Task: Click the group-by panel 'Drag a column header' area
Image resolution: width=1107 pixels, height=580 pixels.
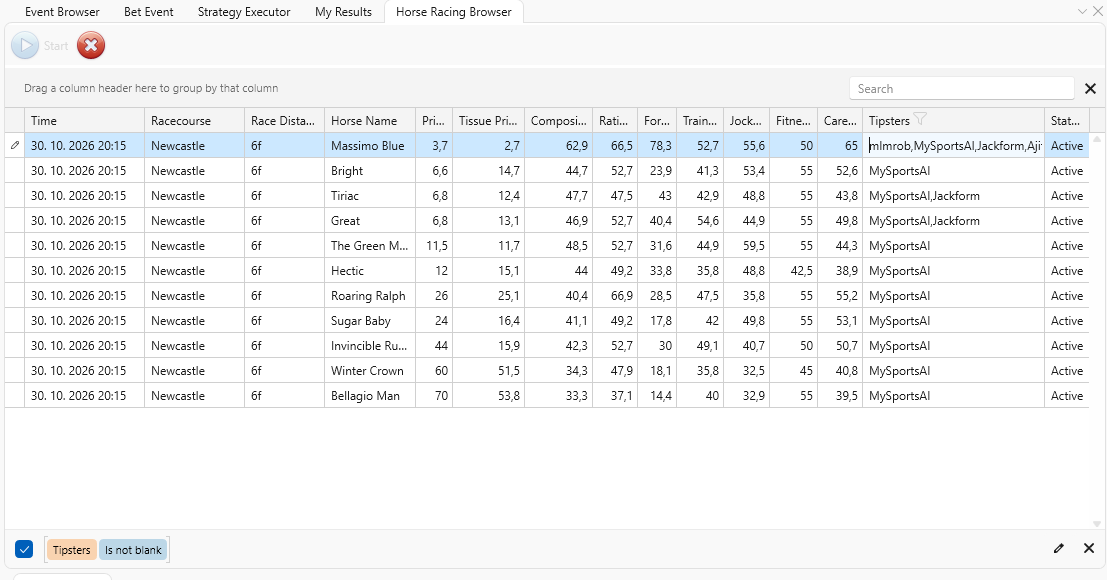Action: pyautogui.click(x=151, y=89)
